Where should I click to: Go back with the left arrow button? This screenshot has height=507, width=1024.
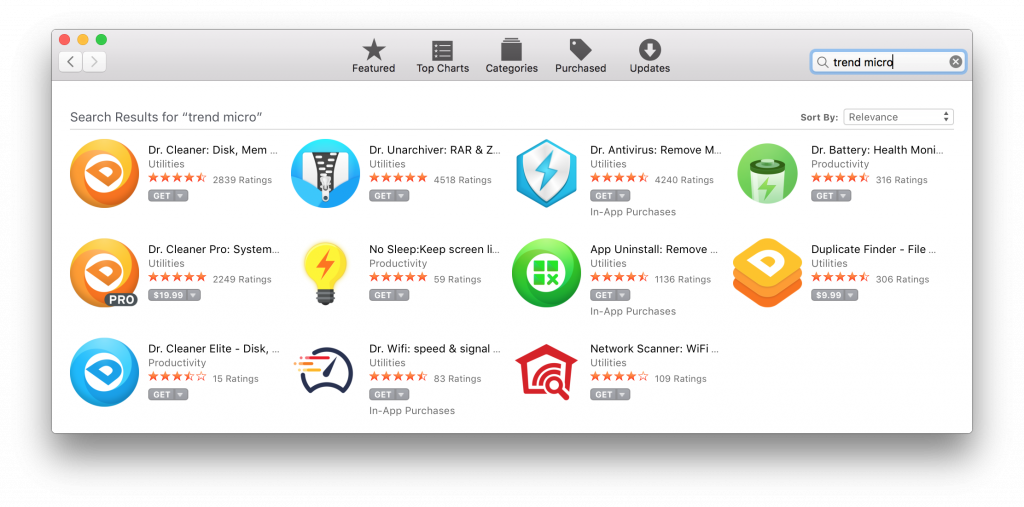point(71,62)
